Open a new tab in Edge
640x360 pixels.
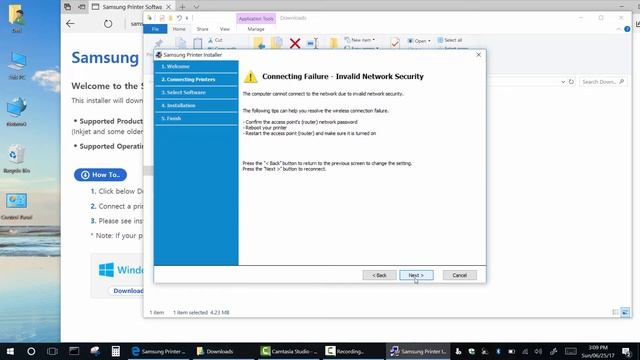click(x=182, y=7)
